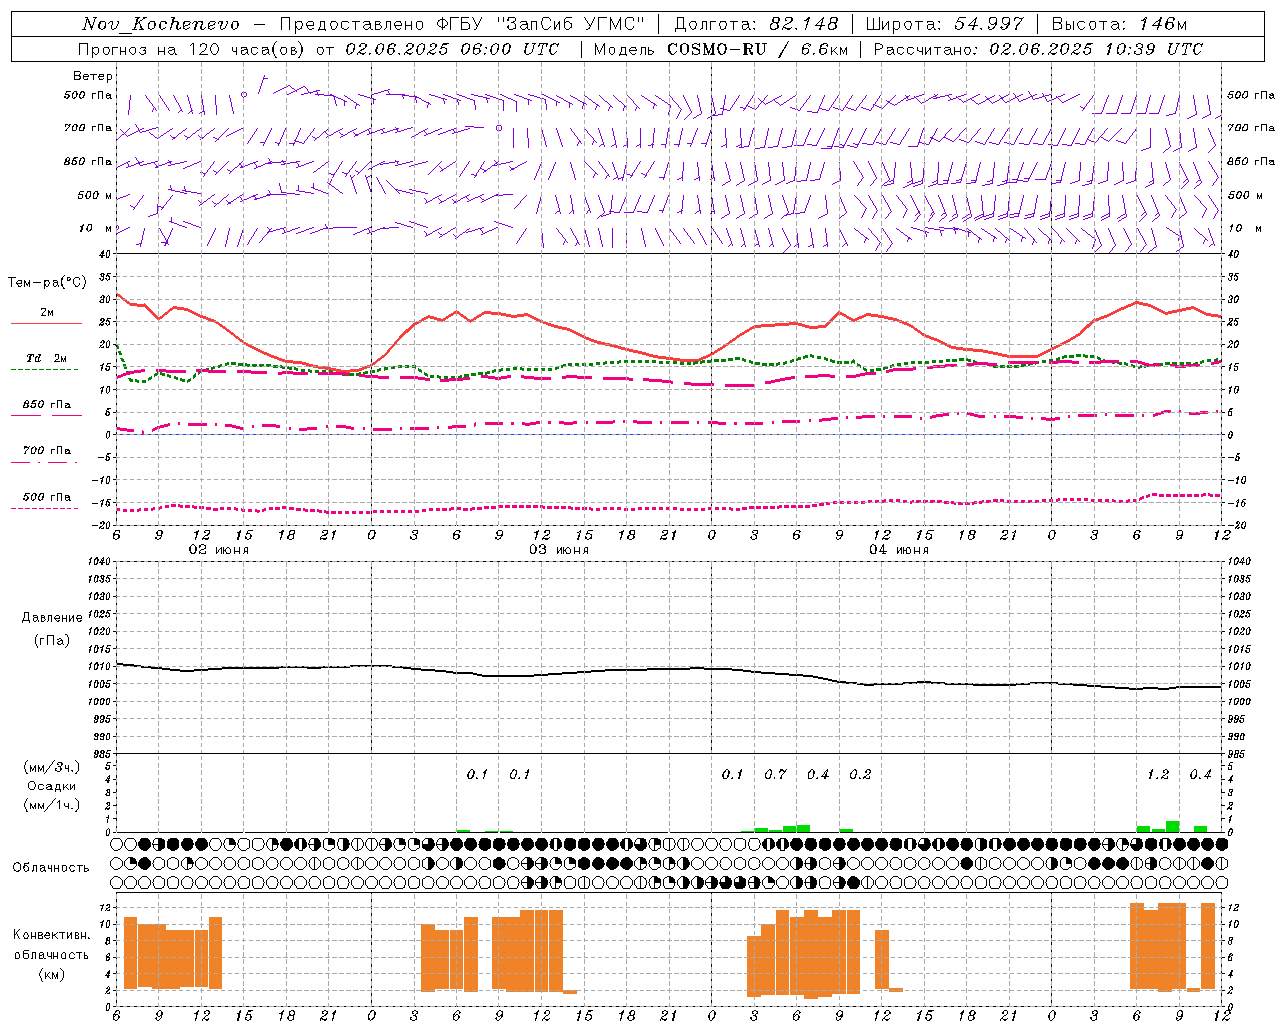Click the precipitation value '0.2'
The image size is (1280, 1024).
861,775
